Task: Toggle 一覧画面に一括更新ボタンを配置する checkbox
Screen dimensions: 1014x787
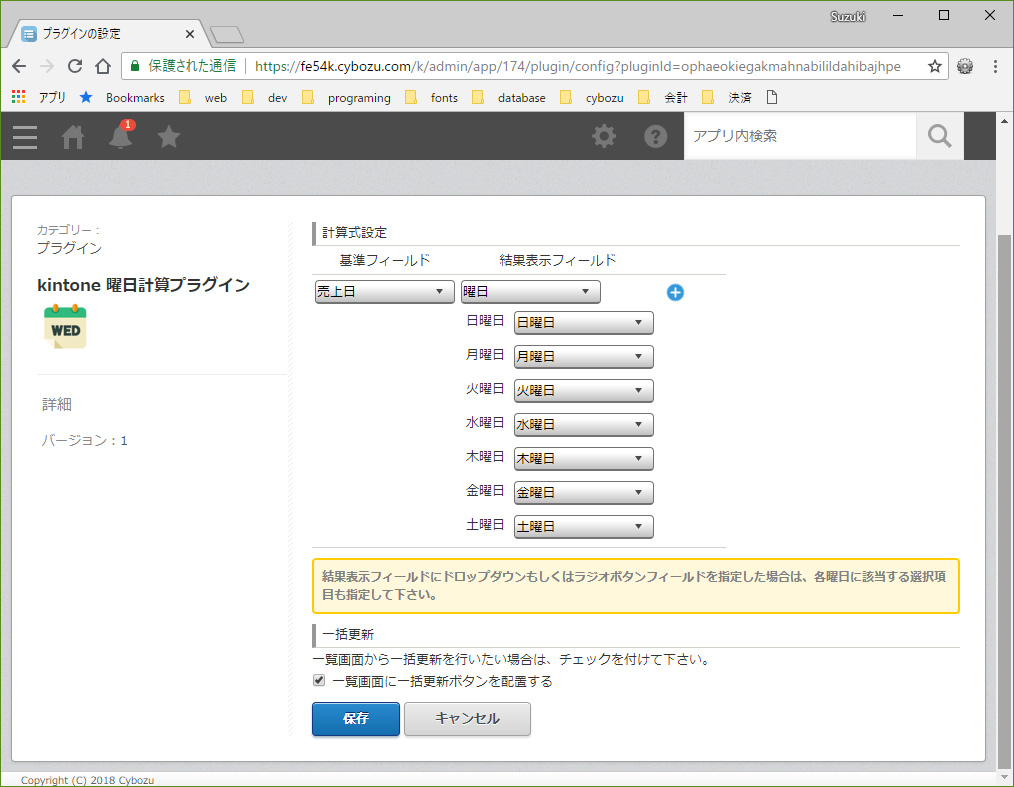Action: [x=319, y=680]
